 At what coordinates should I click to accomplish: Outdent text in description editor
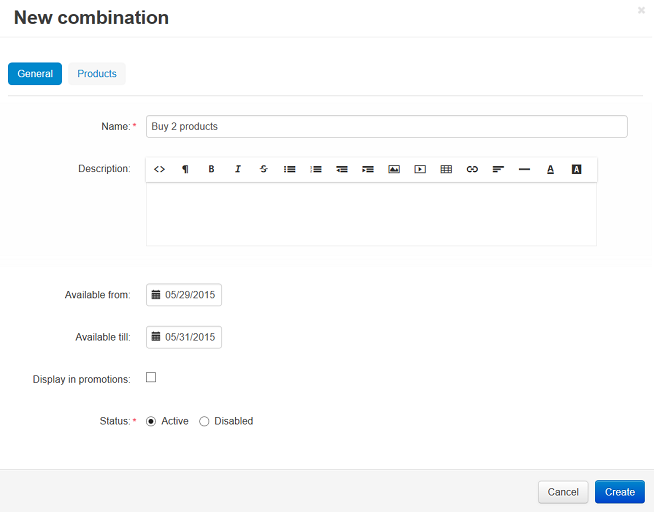pyautogui.click(x=342, y=169)
